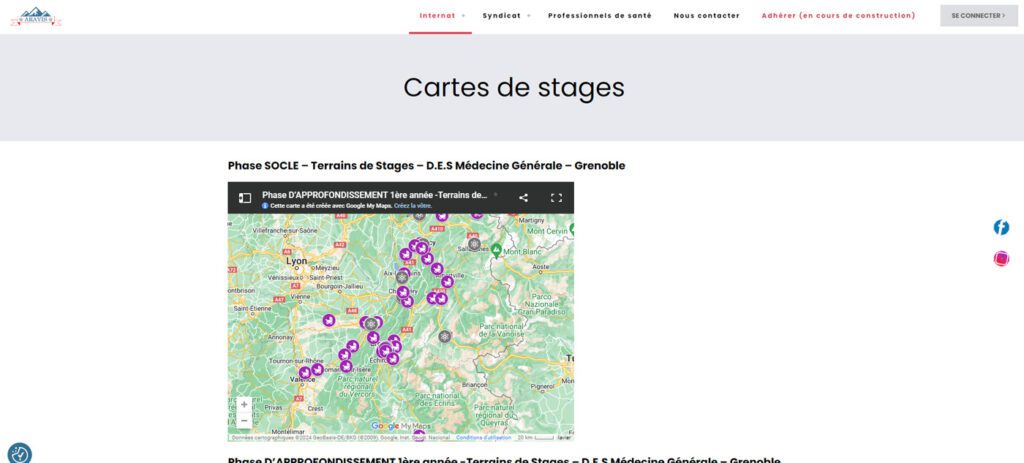This screenshot has height=463, width=1024.
Task: Click the "Phase SOCLE – Terrains de Stages" heading
Action: pyautogui.click(x=426, y=166)
